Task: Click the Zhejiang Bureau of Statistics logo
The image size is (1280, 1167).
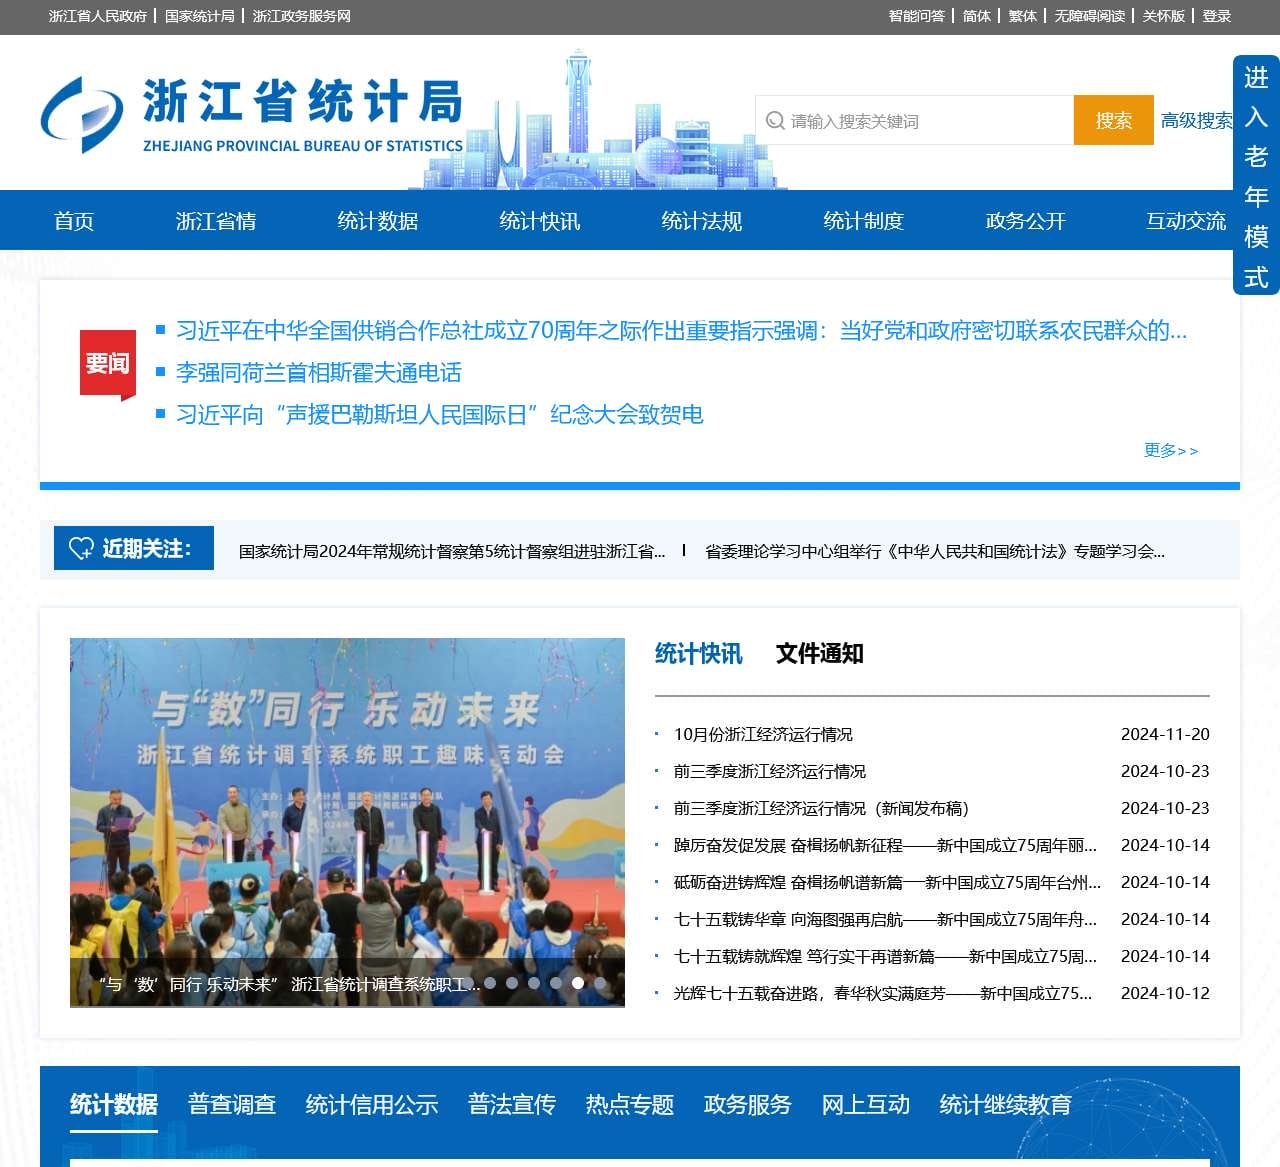Action: (250, 112)
